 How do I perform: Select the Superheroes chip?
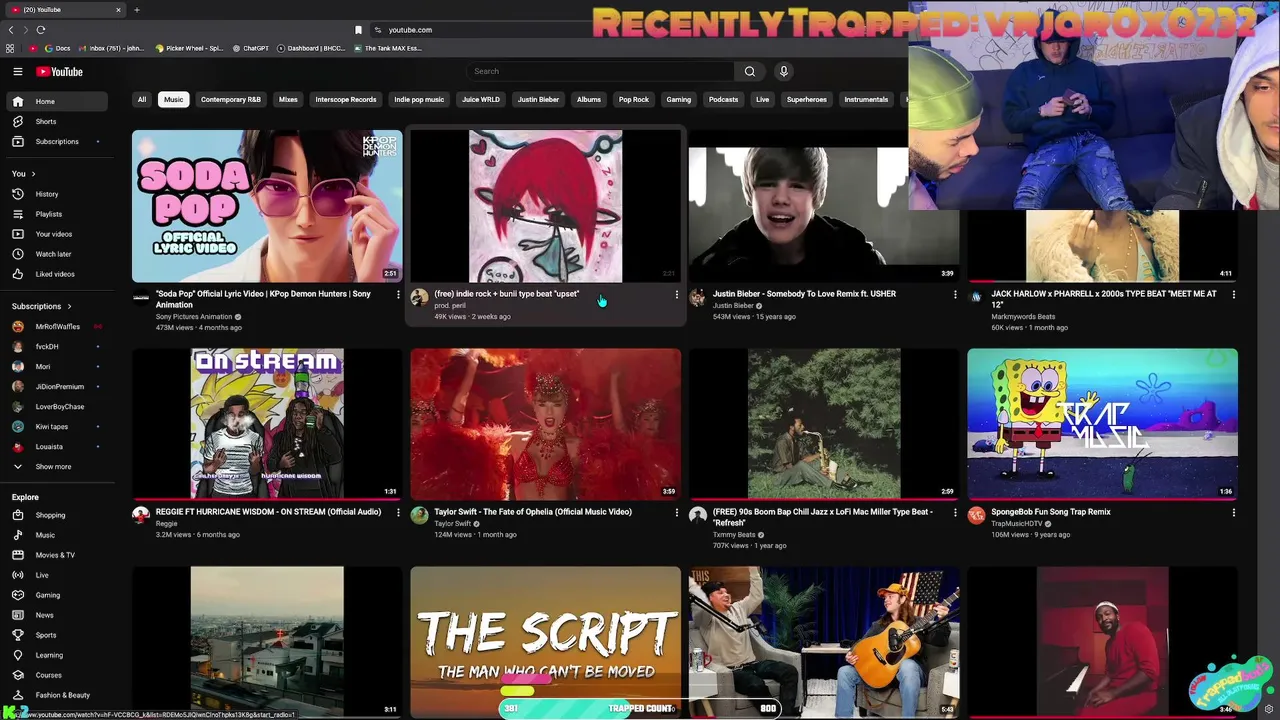point(807,100)
